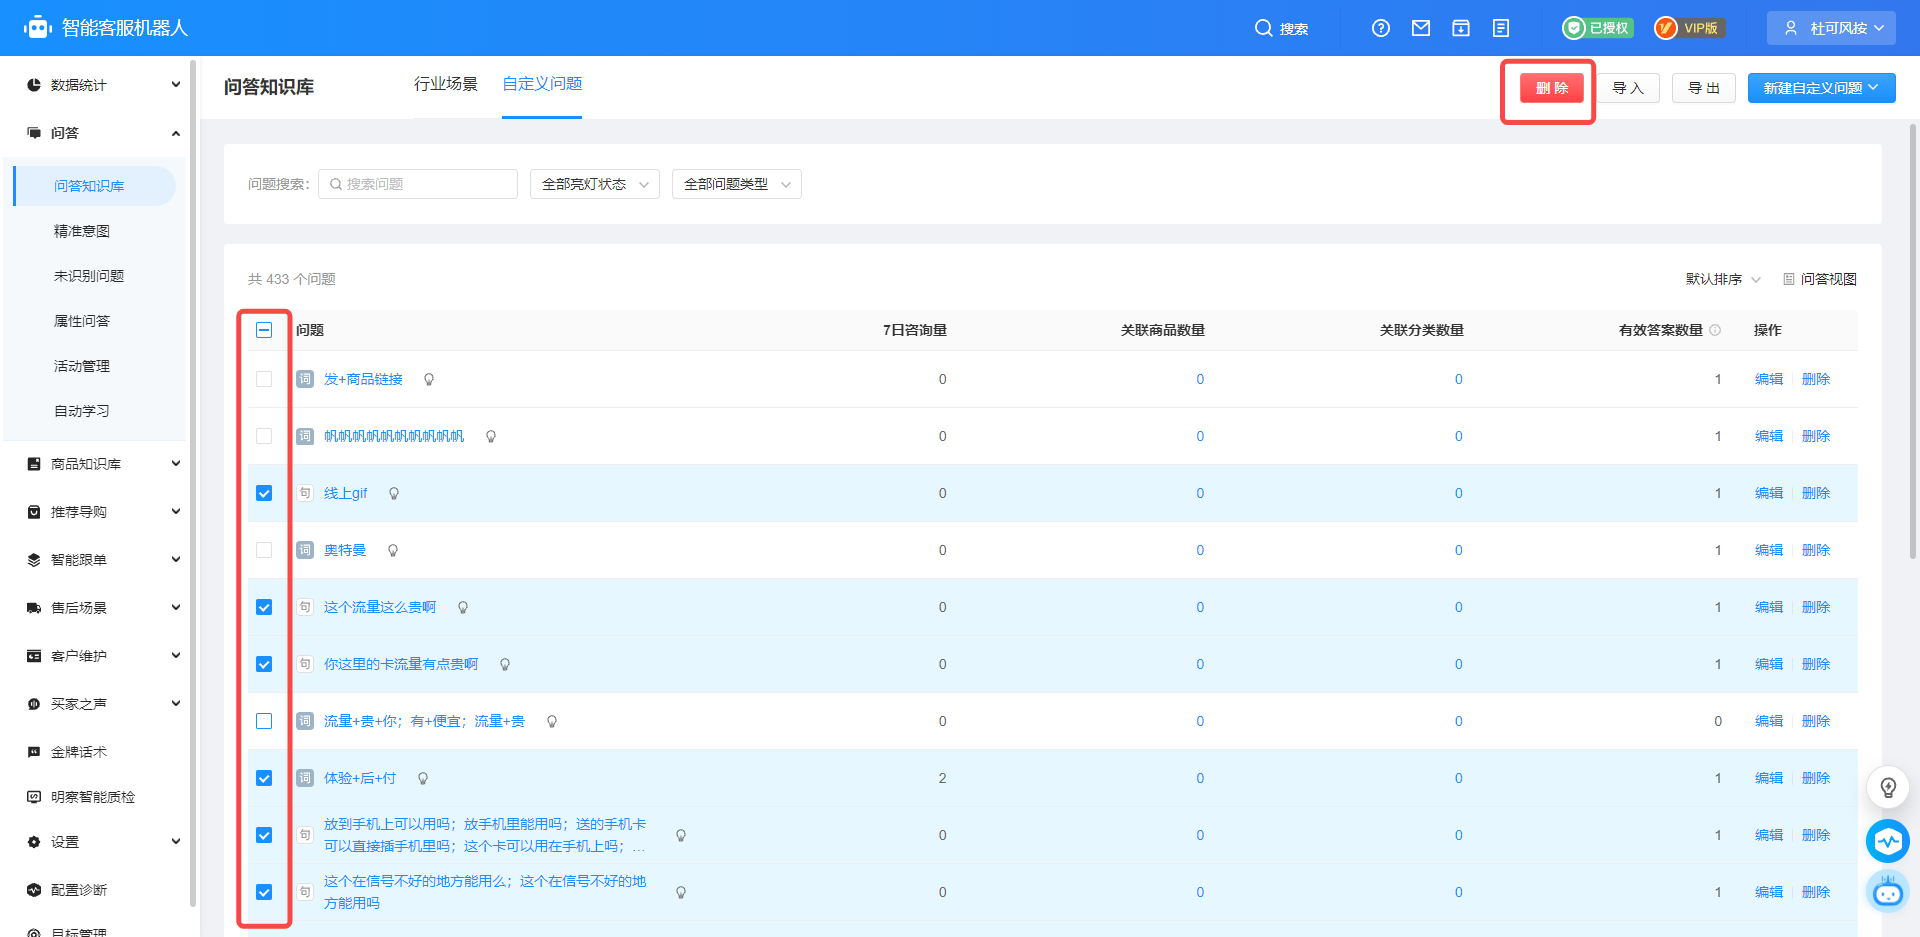Click lightbulb icon beside 你这里的卡流量有点贵啊

tap(505, 665)
